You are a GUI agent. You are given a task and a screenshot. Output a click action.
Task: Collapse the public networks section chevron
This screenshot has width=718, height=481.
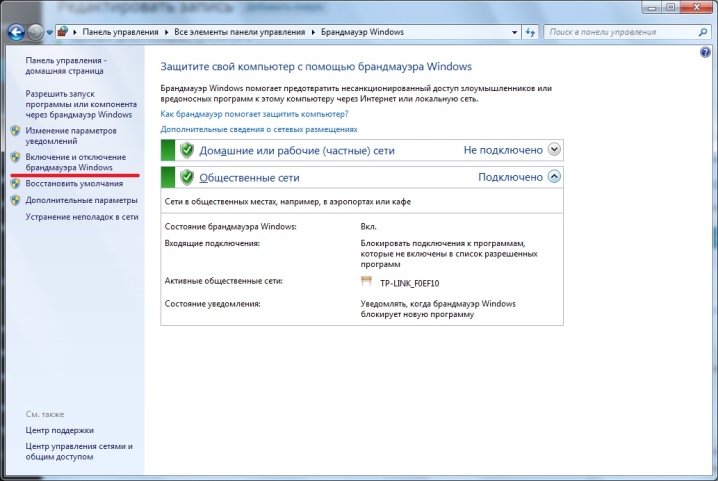point(554,176)
